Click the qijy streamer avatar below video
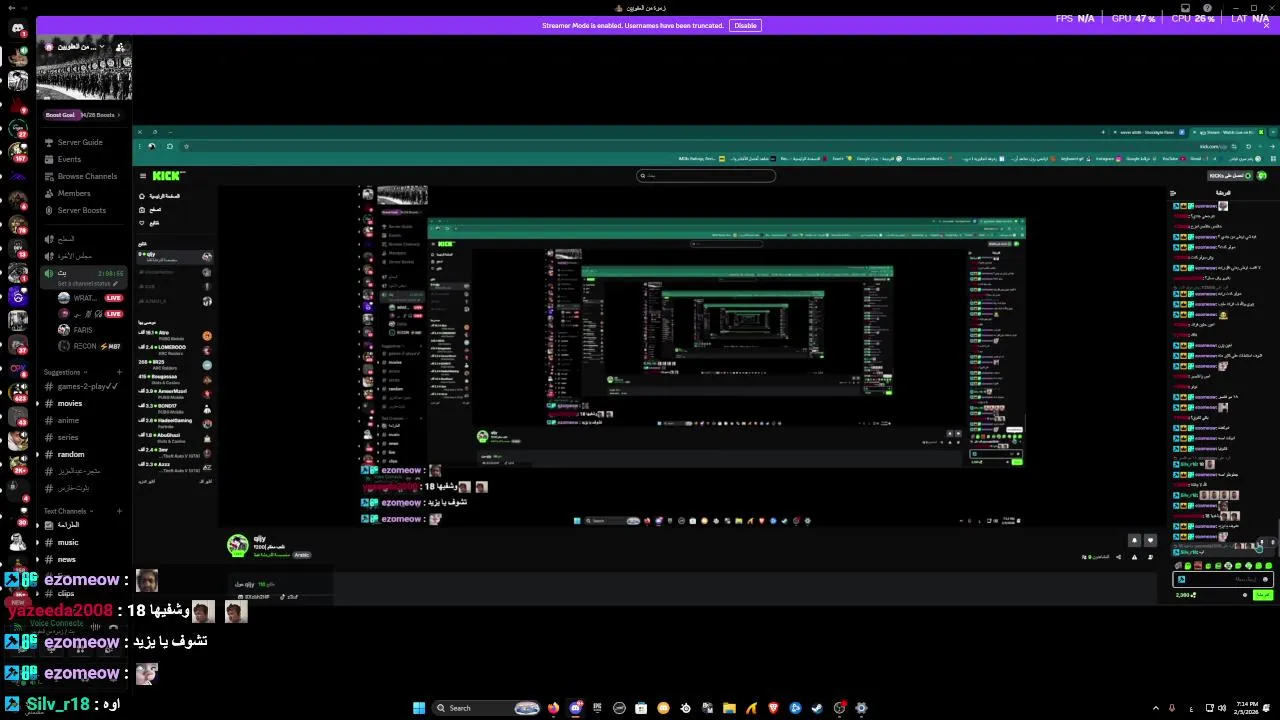The height and width of the screenshot is (720, 1280). (237, 545)
